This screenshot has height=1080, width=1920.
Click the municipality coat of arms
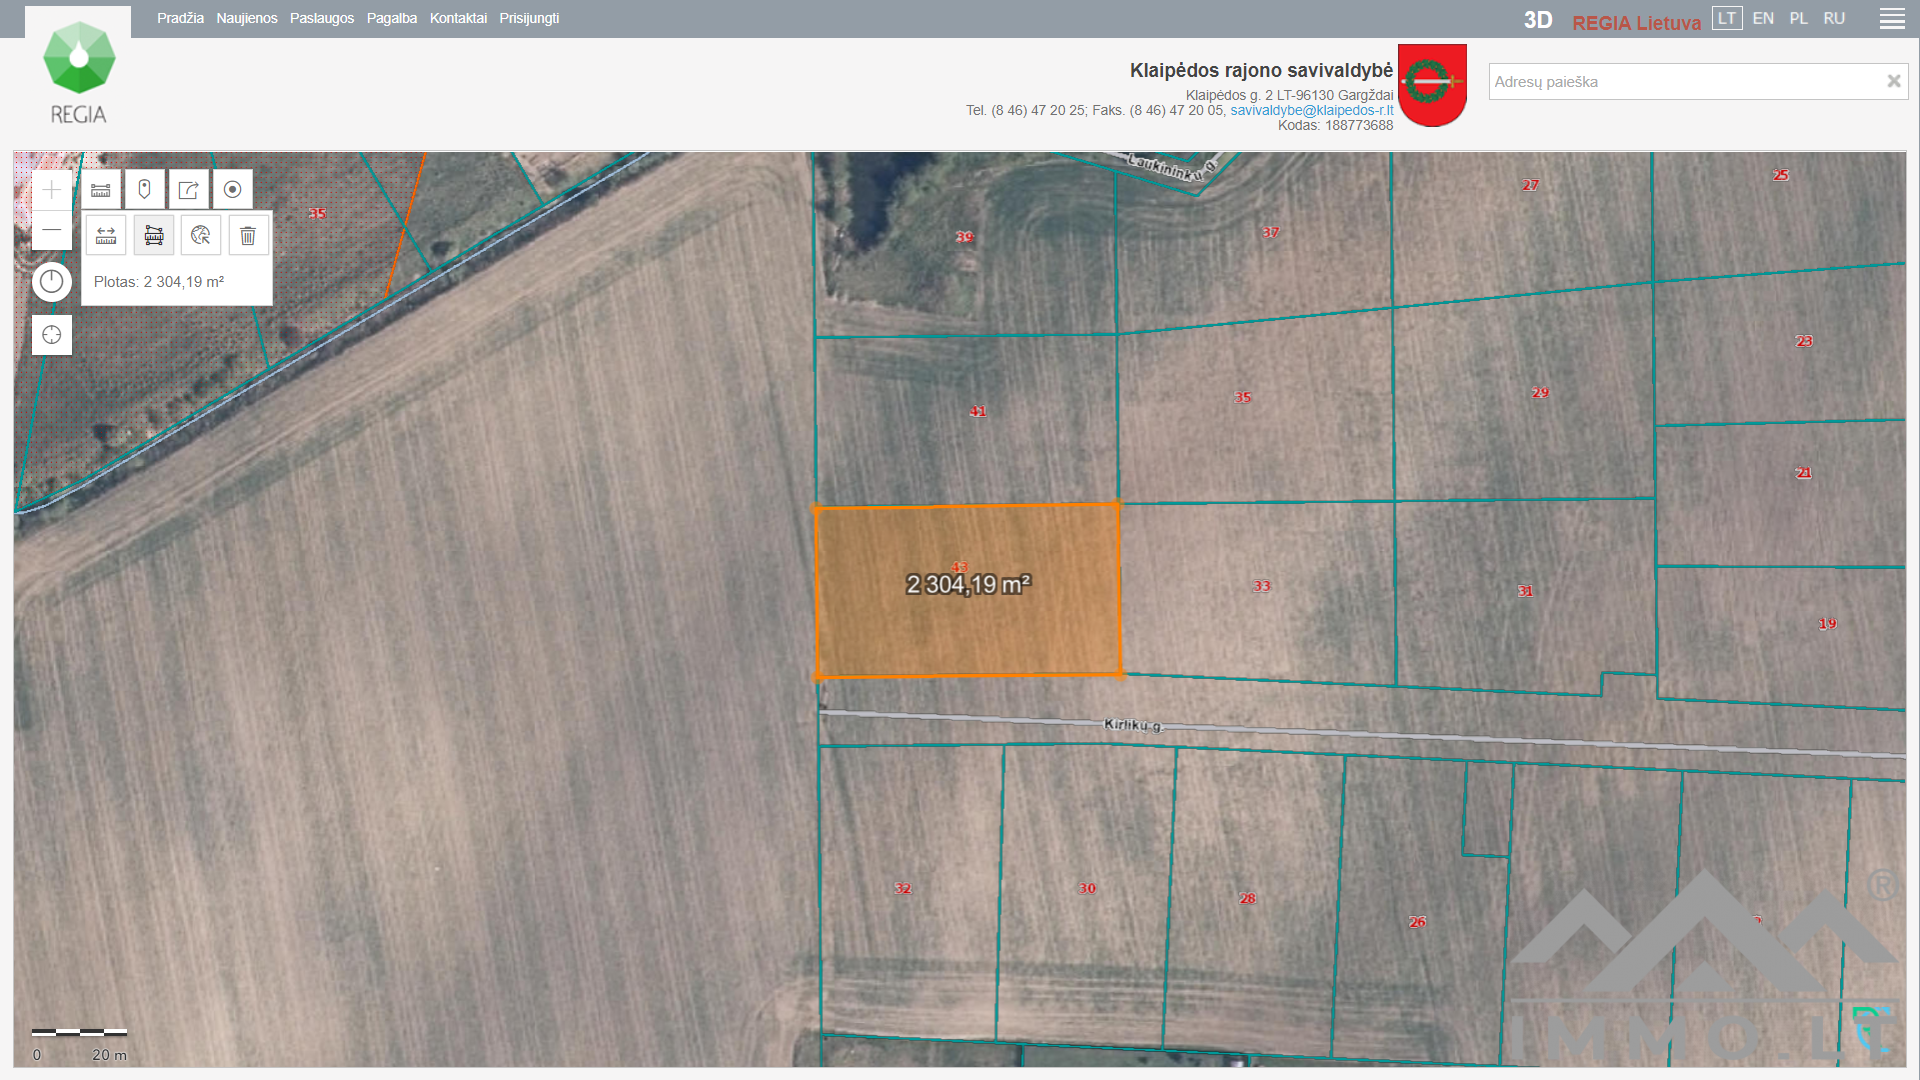tap(1432, 85)
